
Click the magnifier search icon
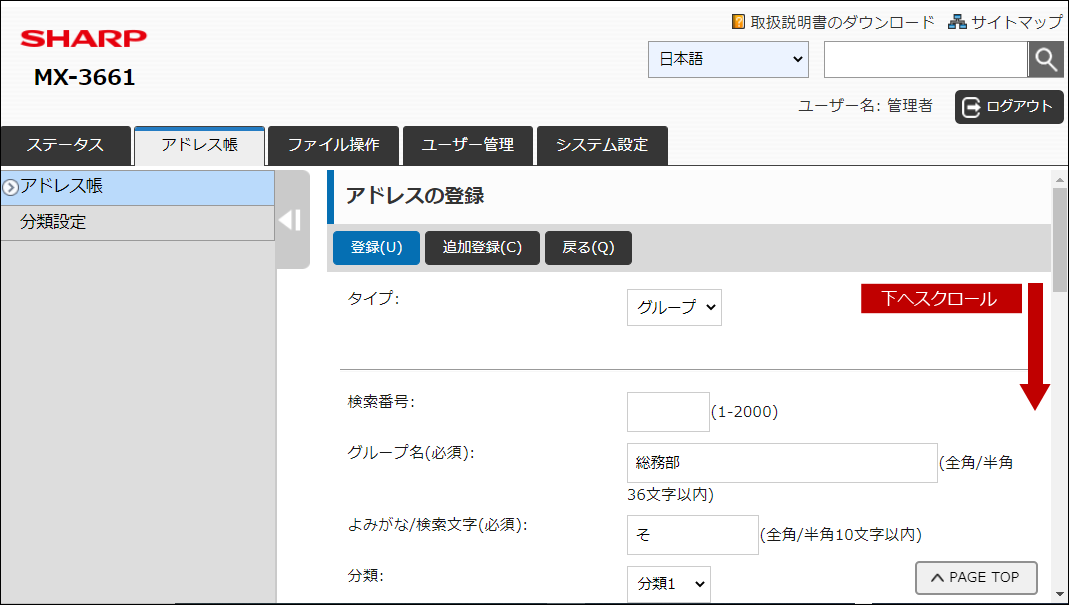tap(1045, 59)
